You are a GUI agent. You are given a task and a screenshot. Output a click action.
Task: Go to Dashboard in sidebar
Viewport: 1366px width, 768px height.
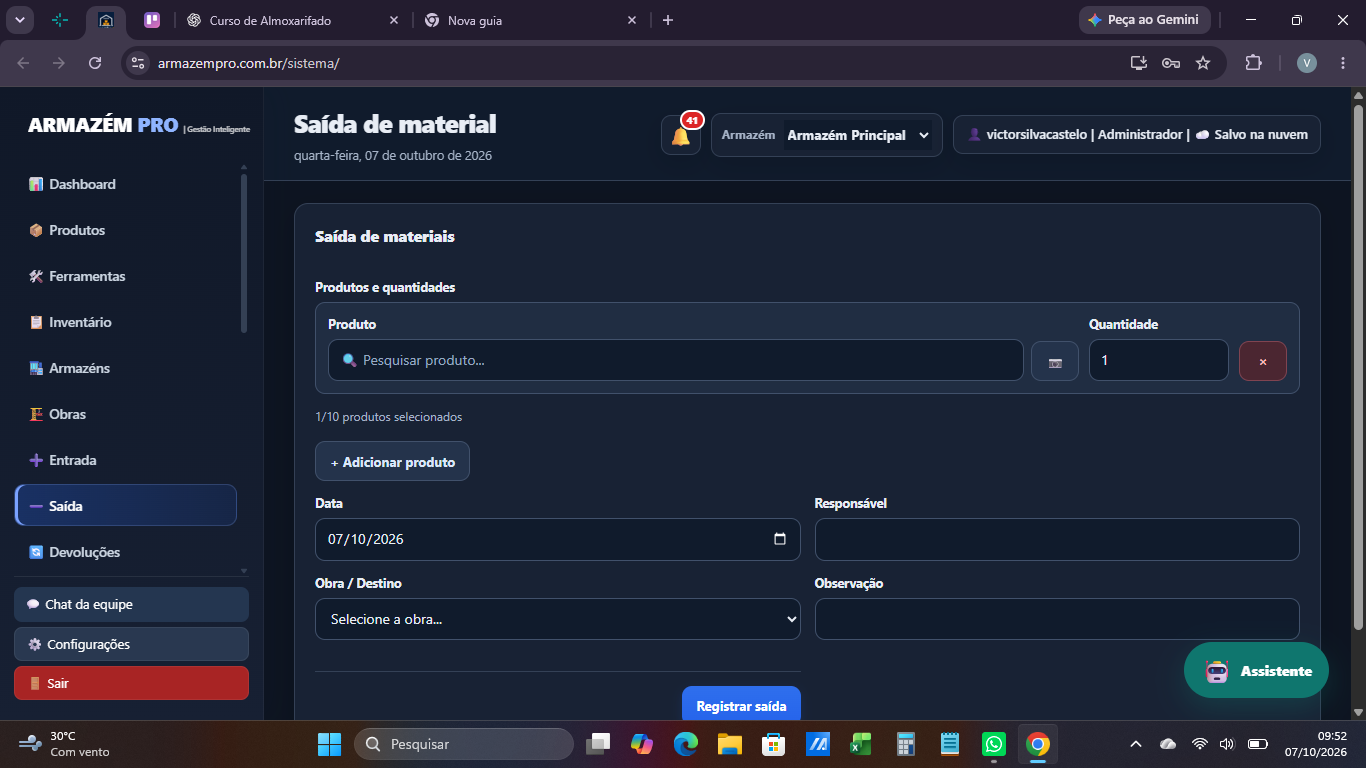126,184
